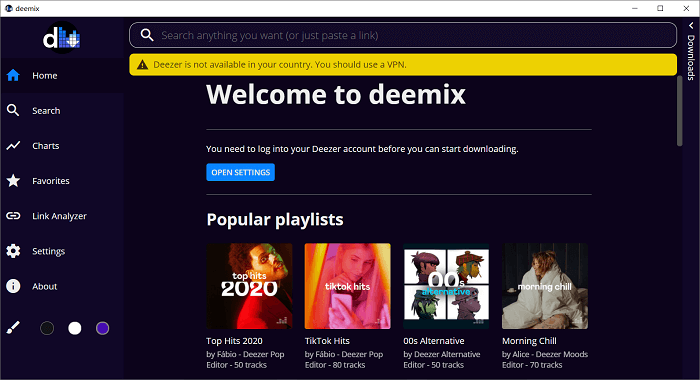
Task: Select the white light theme swatch
Action: [75, 328]
